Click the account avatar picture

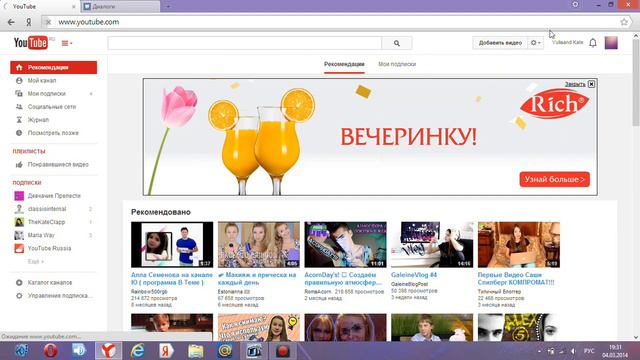pos(611,42)
